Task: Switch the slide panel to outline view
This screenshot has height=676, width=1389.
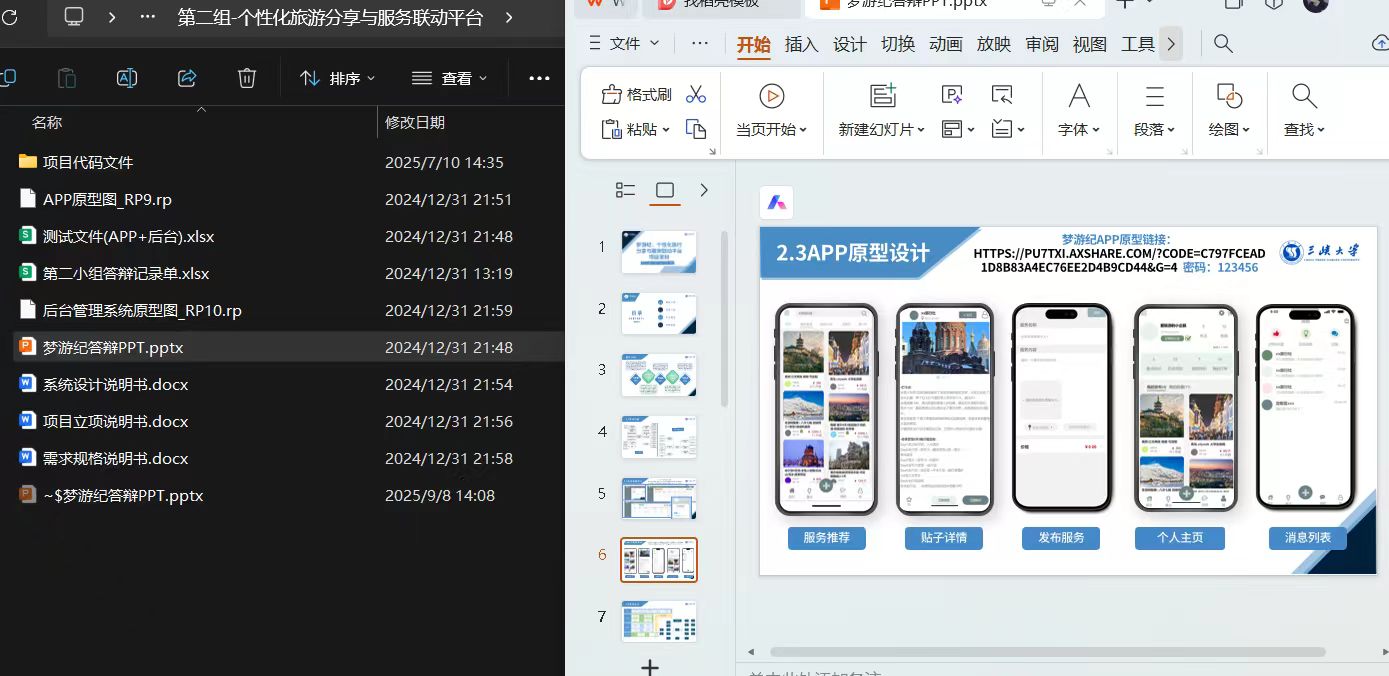Action: (x=625, y=189)
